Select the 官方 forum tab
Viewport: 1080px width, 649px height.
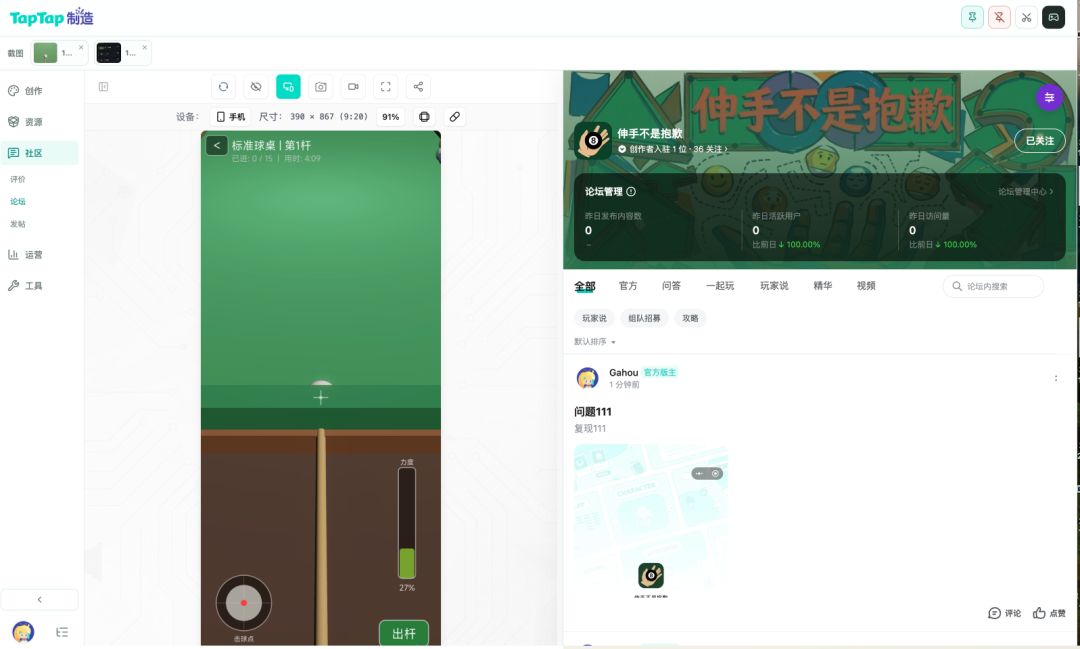(x=628, y=286)
